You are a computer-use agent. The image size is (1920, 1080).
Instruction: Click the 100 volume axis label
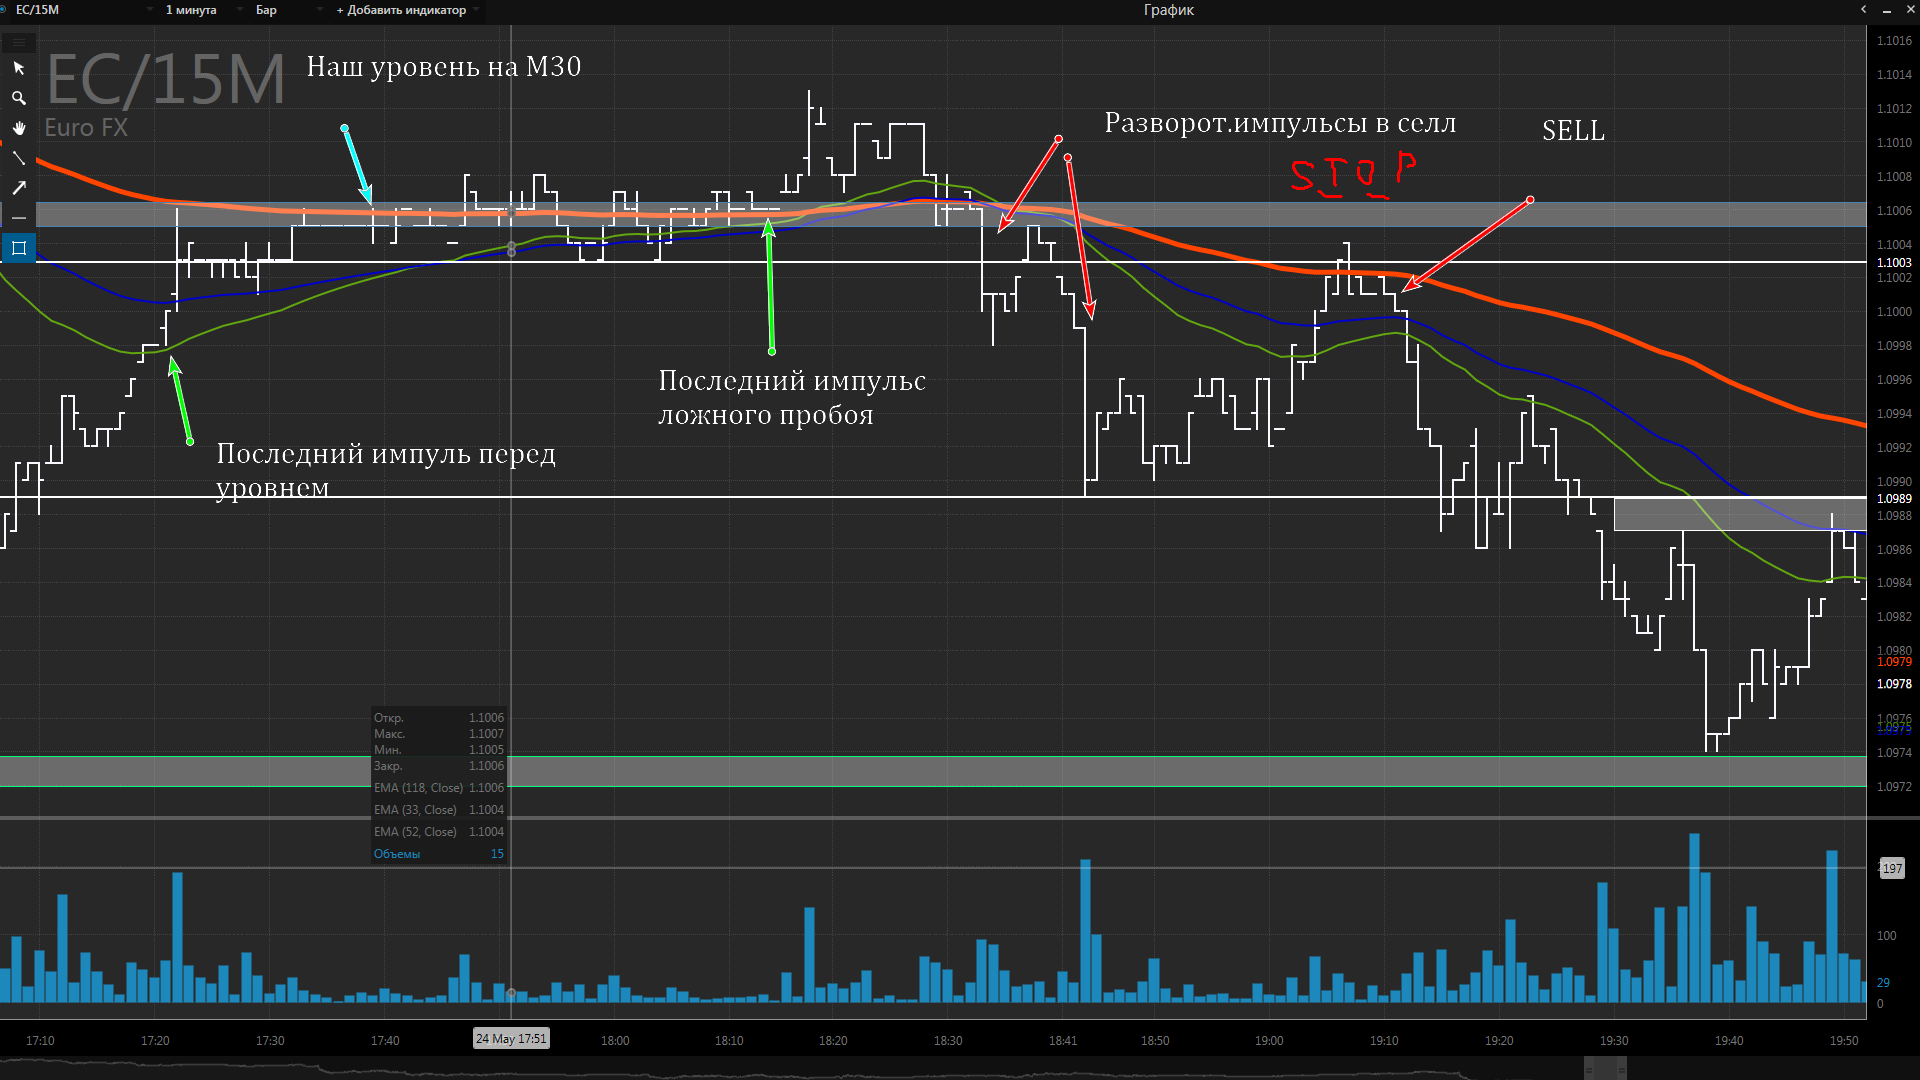(1886, 936)
